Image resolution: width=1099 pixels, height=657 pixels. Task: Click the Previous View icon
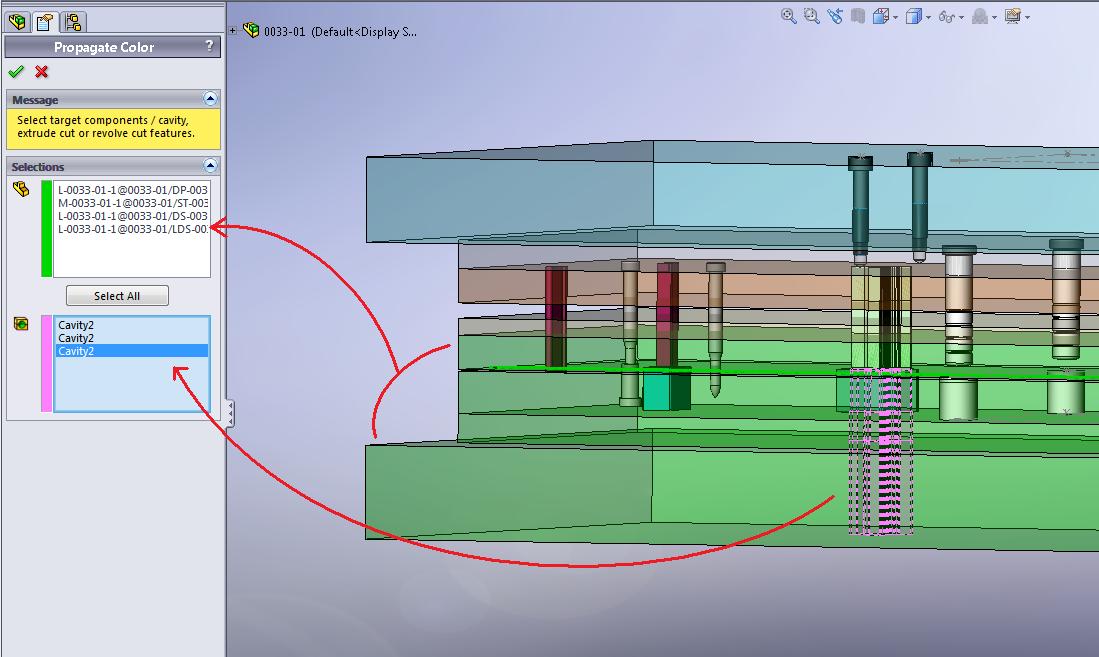[834, 16]
